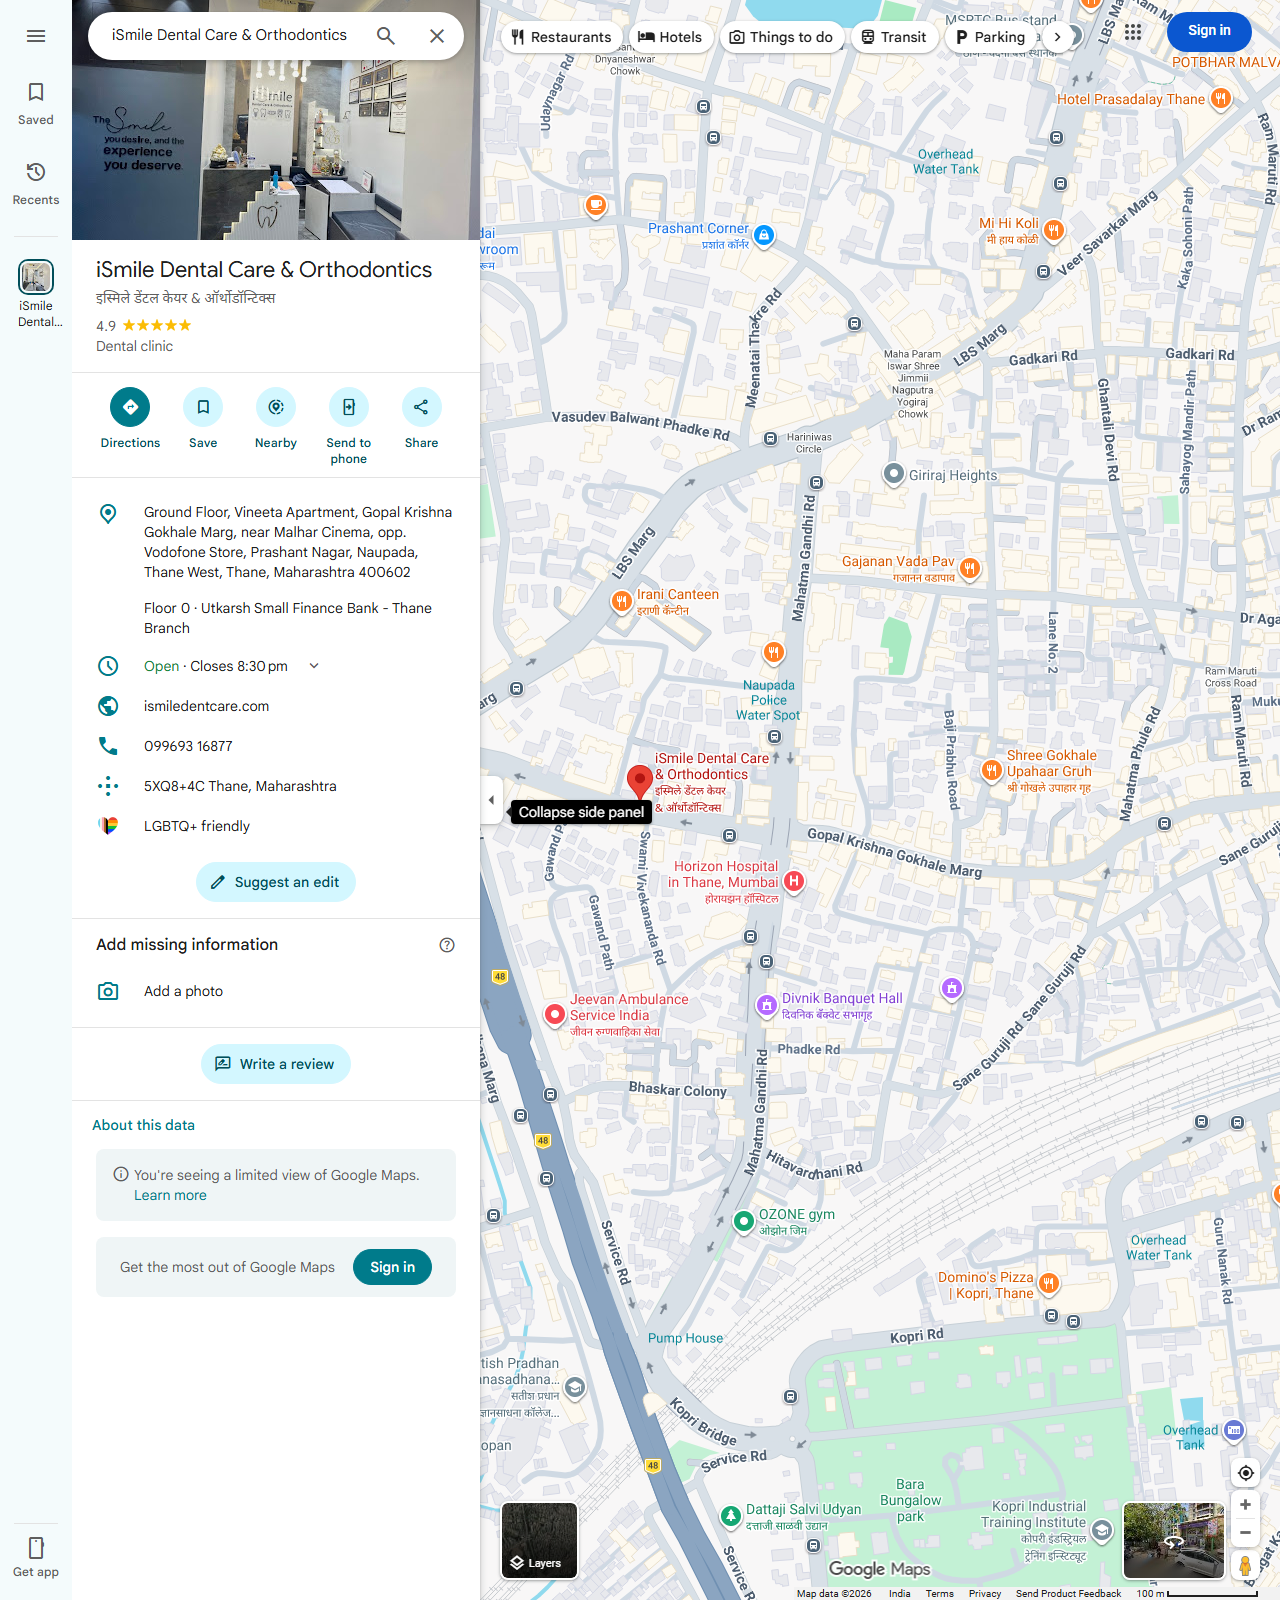Click Jeevan Ambulance Service marker
The height and width of the screenshot is (1600, 1280).
click(555, 1014)
